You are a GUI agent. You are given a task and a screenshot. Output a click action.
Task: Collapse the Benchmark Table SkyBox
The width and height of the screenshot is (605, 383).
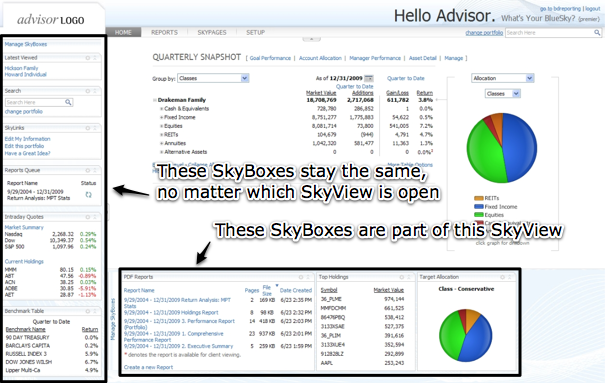click(x=95, y=311)
